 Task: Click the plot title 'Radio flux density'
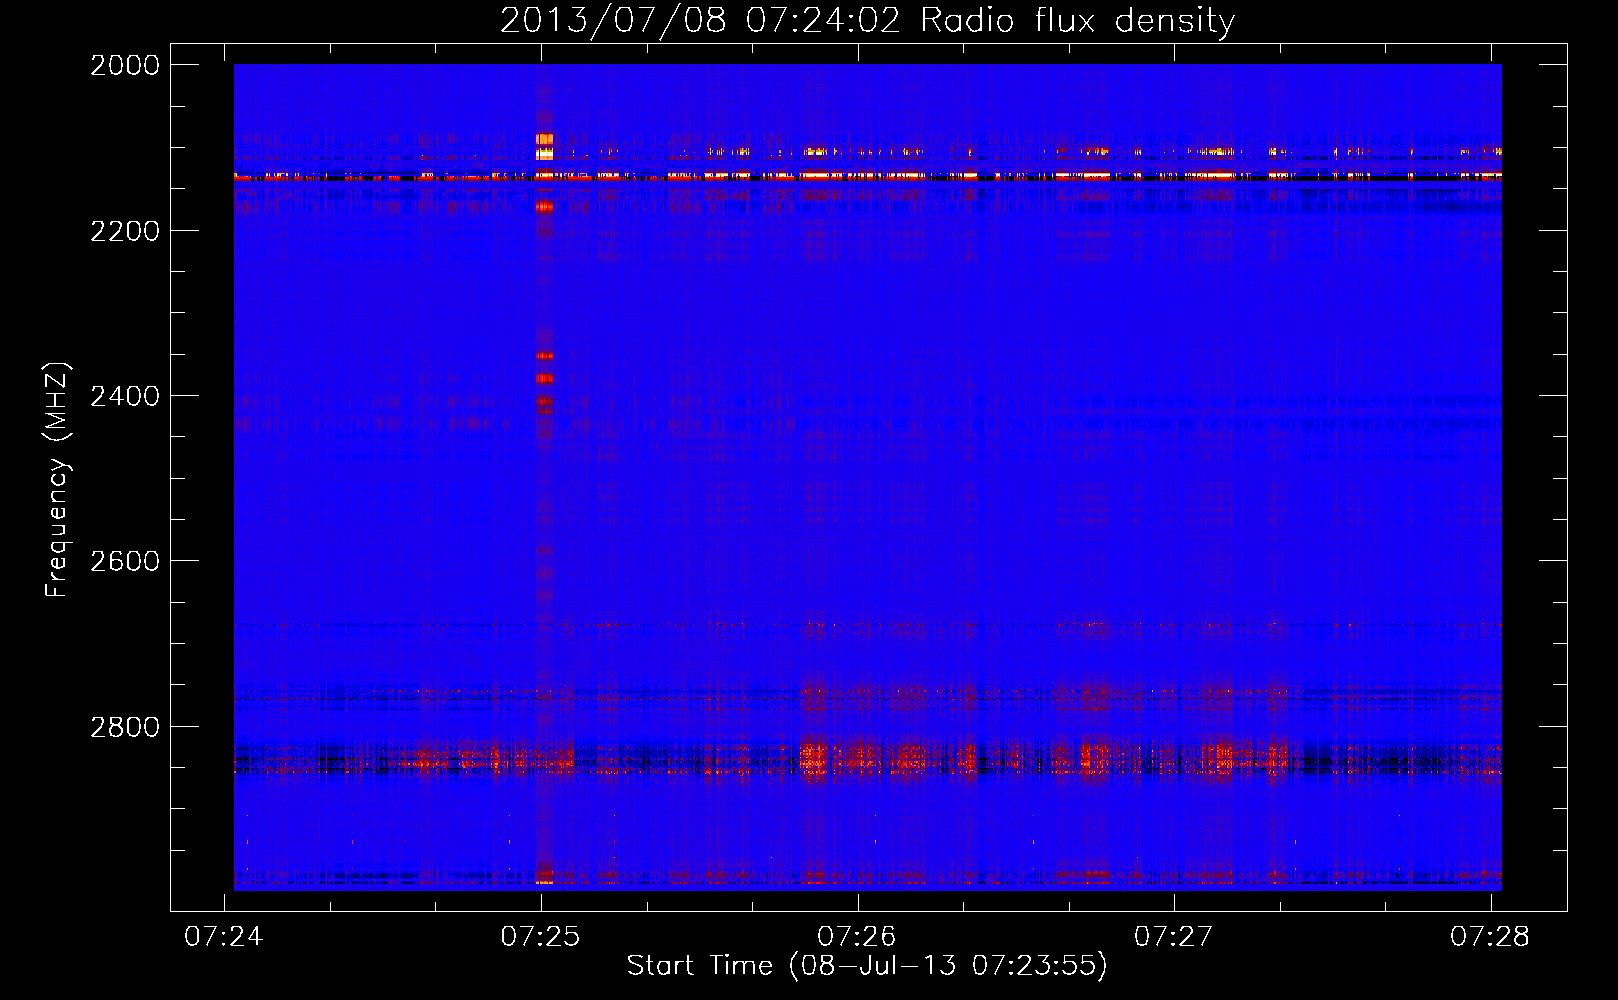click(x=1077, y=21)
